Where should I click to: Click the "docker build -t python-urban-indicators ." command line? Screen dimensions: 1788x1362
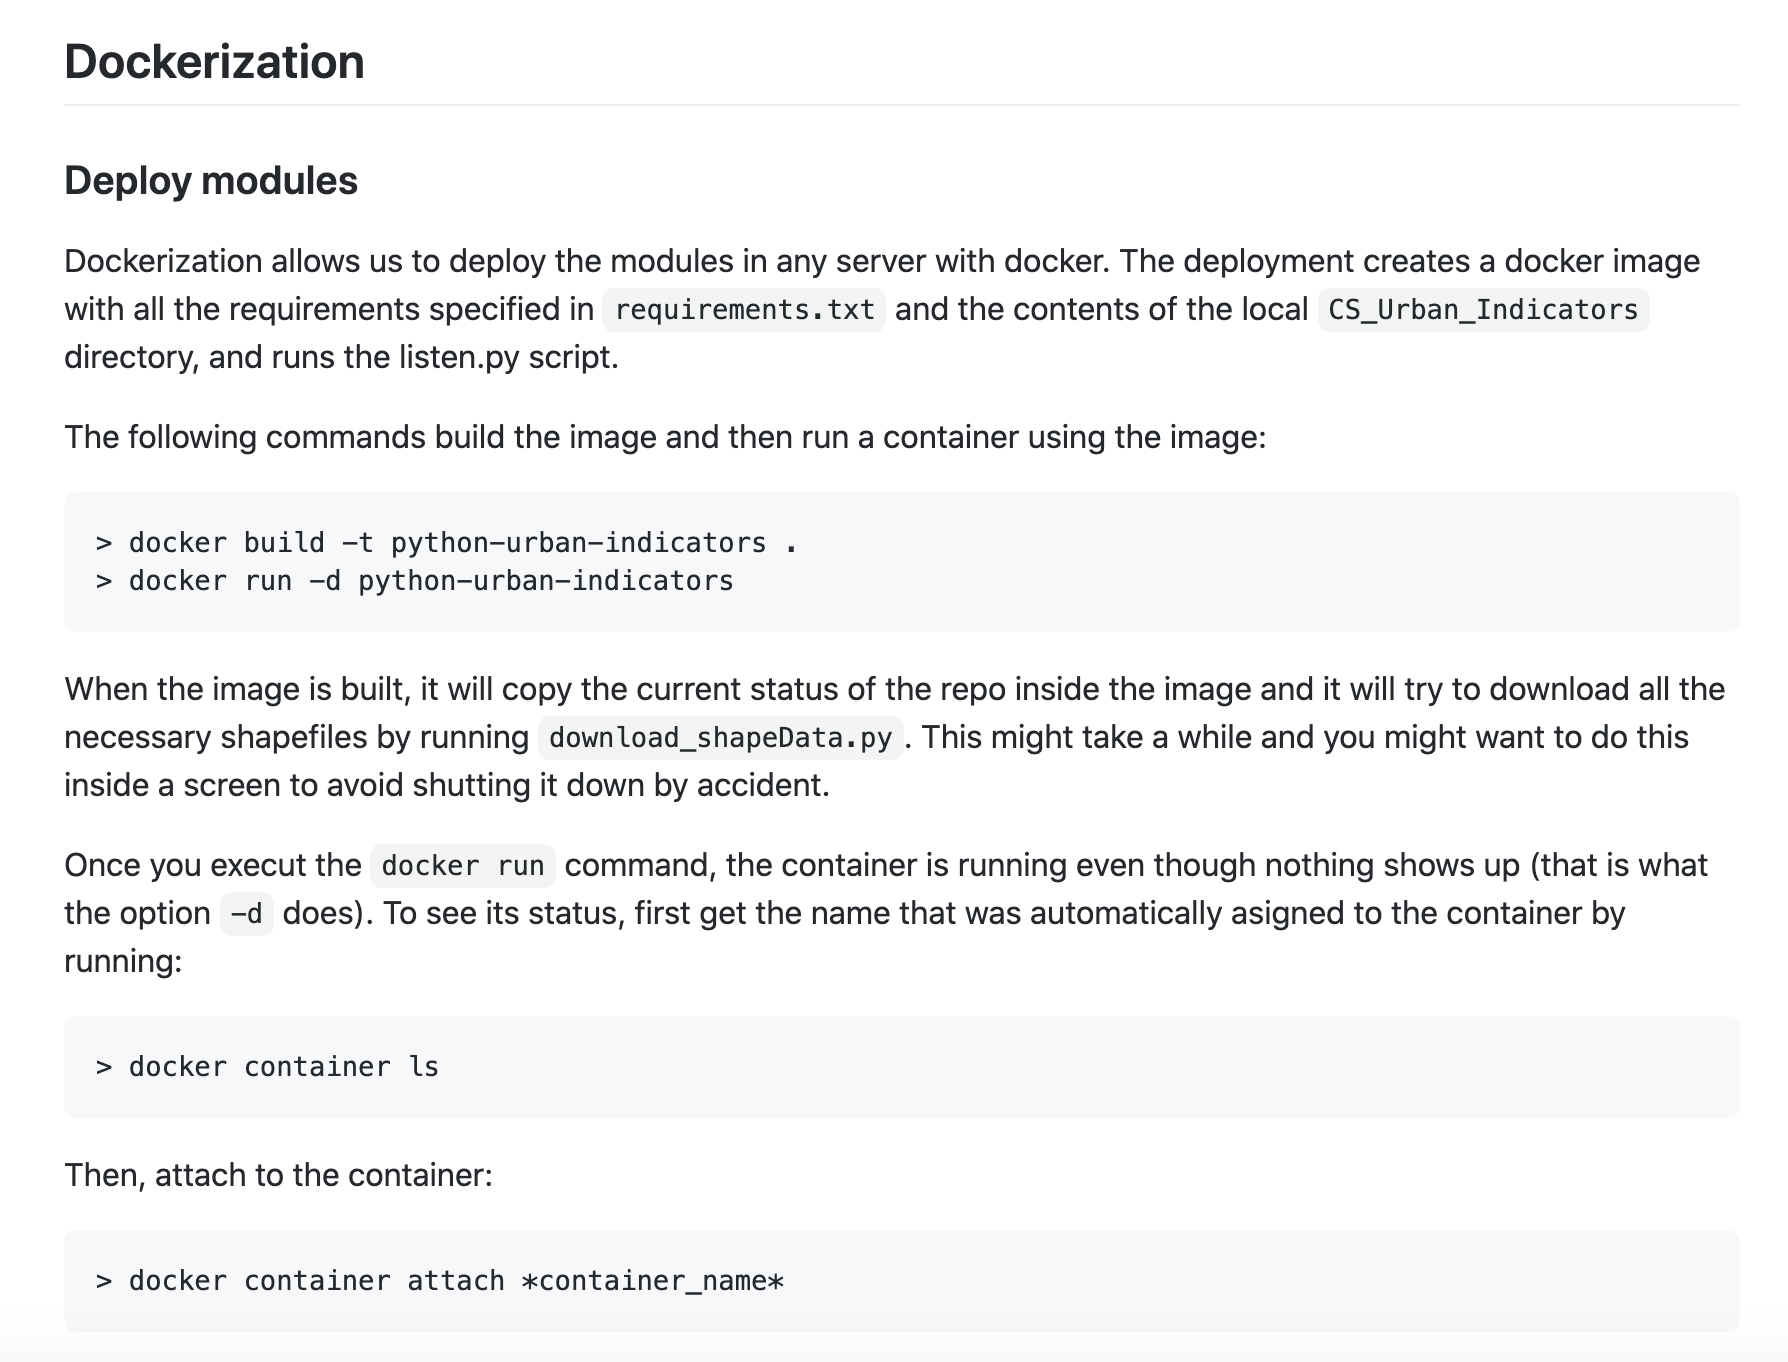(x=447, y=543)
